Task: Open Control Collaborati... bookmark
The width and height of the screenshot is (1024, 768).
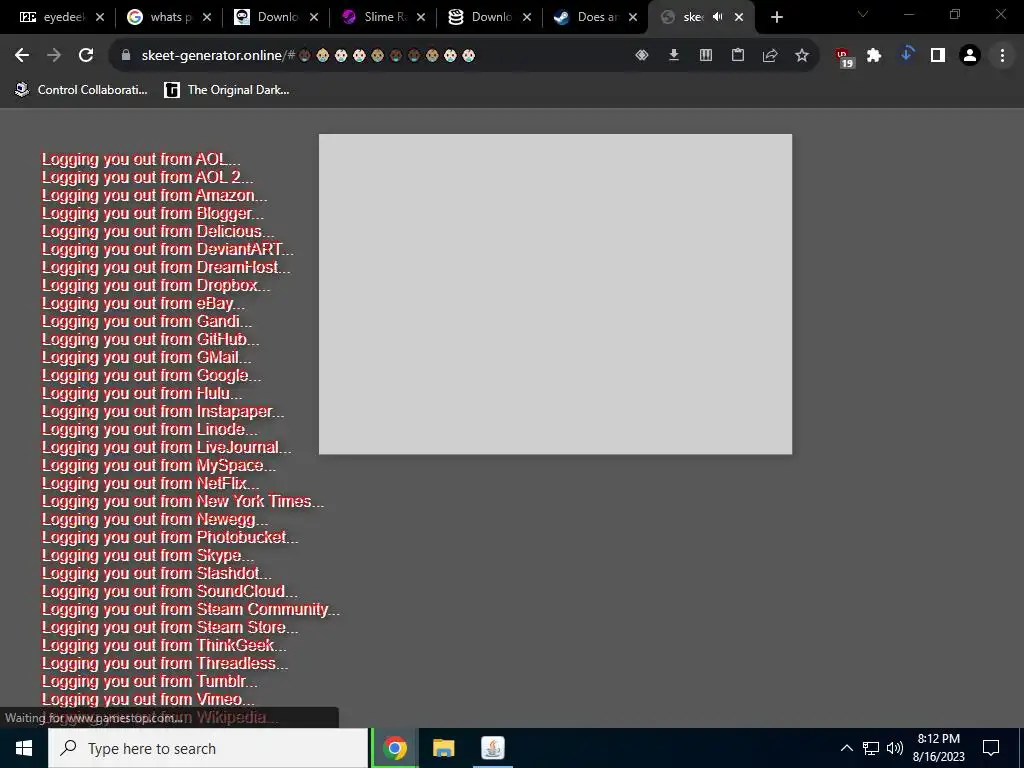Action: (82, 90)
